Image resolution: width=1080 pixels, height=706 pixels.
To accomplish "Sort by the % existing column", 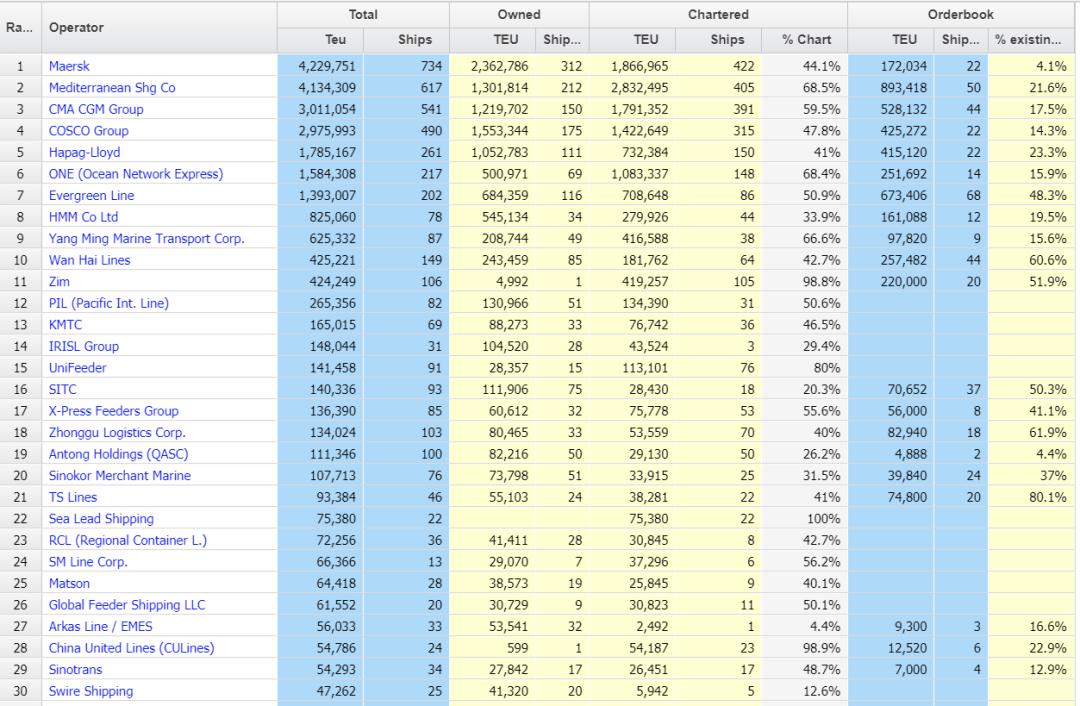I will coord(1031,40).
